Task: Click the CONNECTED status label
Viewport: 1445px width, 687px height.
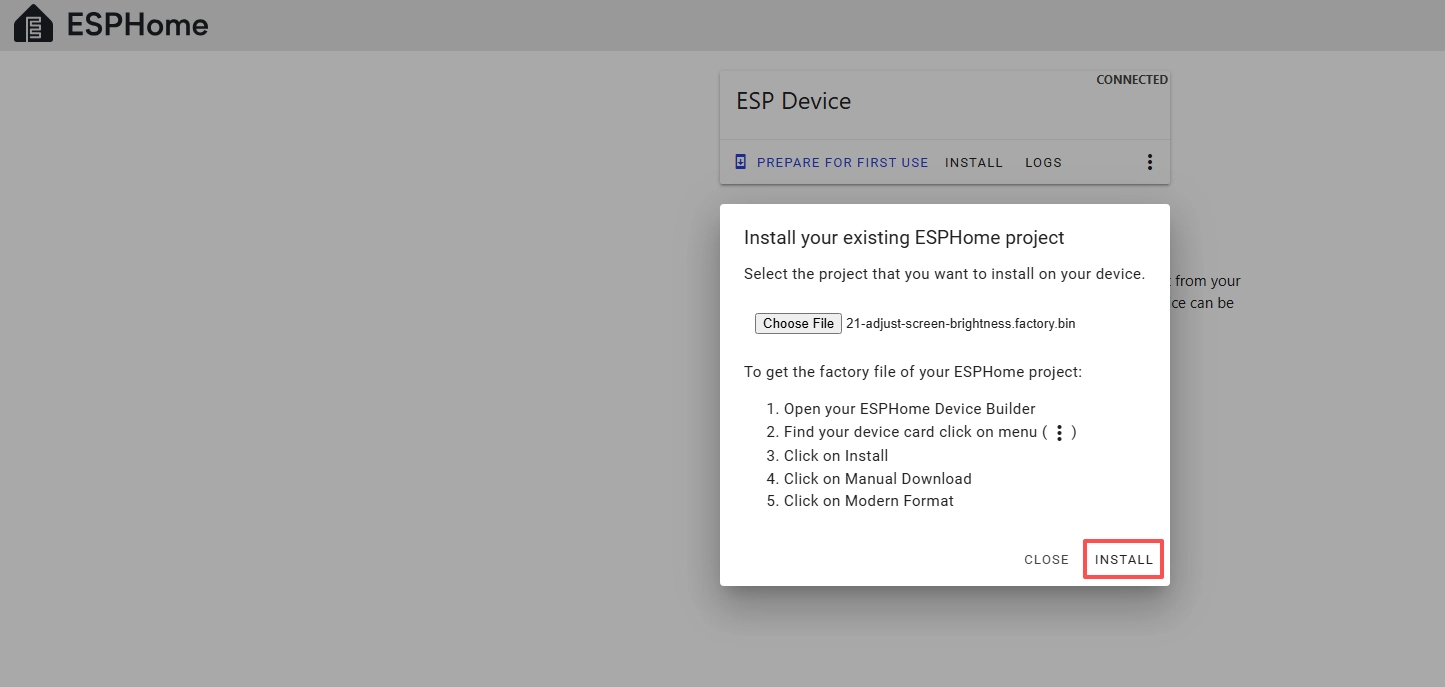Action: pyautogui.click(x=1131, y=80)
